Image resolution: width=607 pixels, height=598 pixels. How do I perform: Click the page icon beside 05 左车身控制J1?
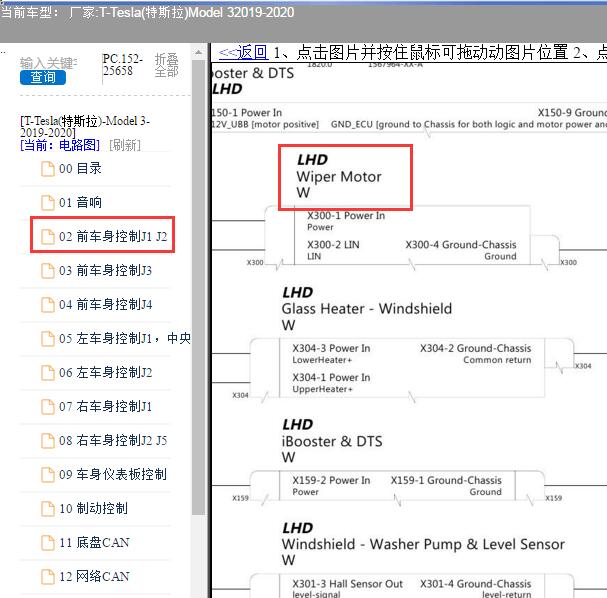click(x=48, y=339)
